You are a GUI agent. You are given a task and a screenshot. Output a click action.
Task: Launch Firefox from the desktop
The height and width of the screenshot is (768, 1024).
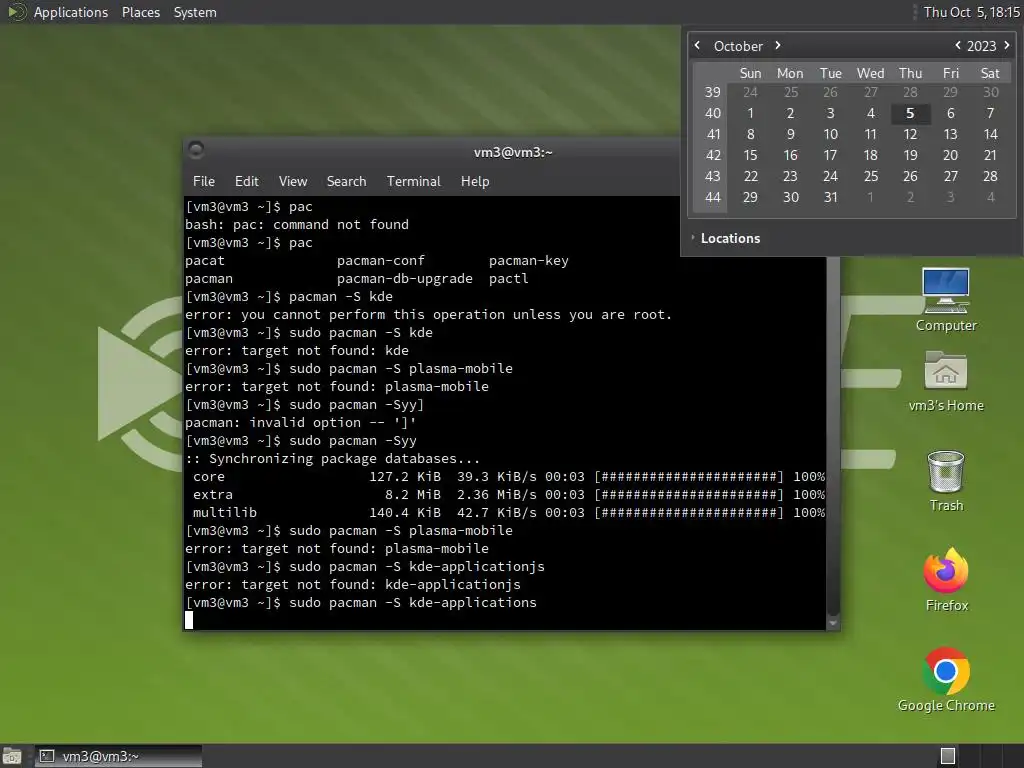click(946, 580)
